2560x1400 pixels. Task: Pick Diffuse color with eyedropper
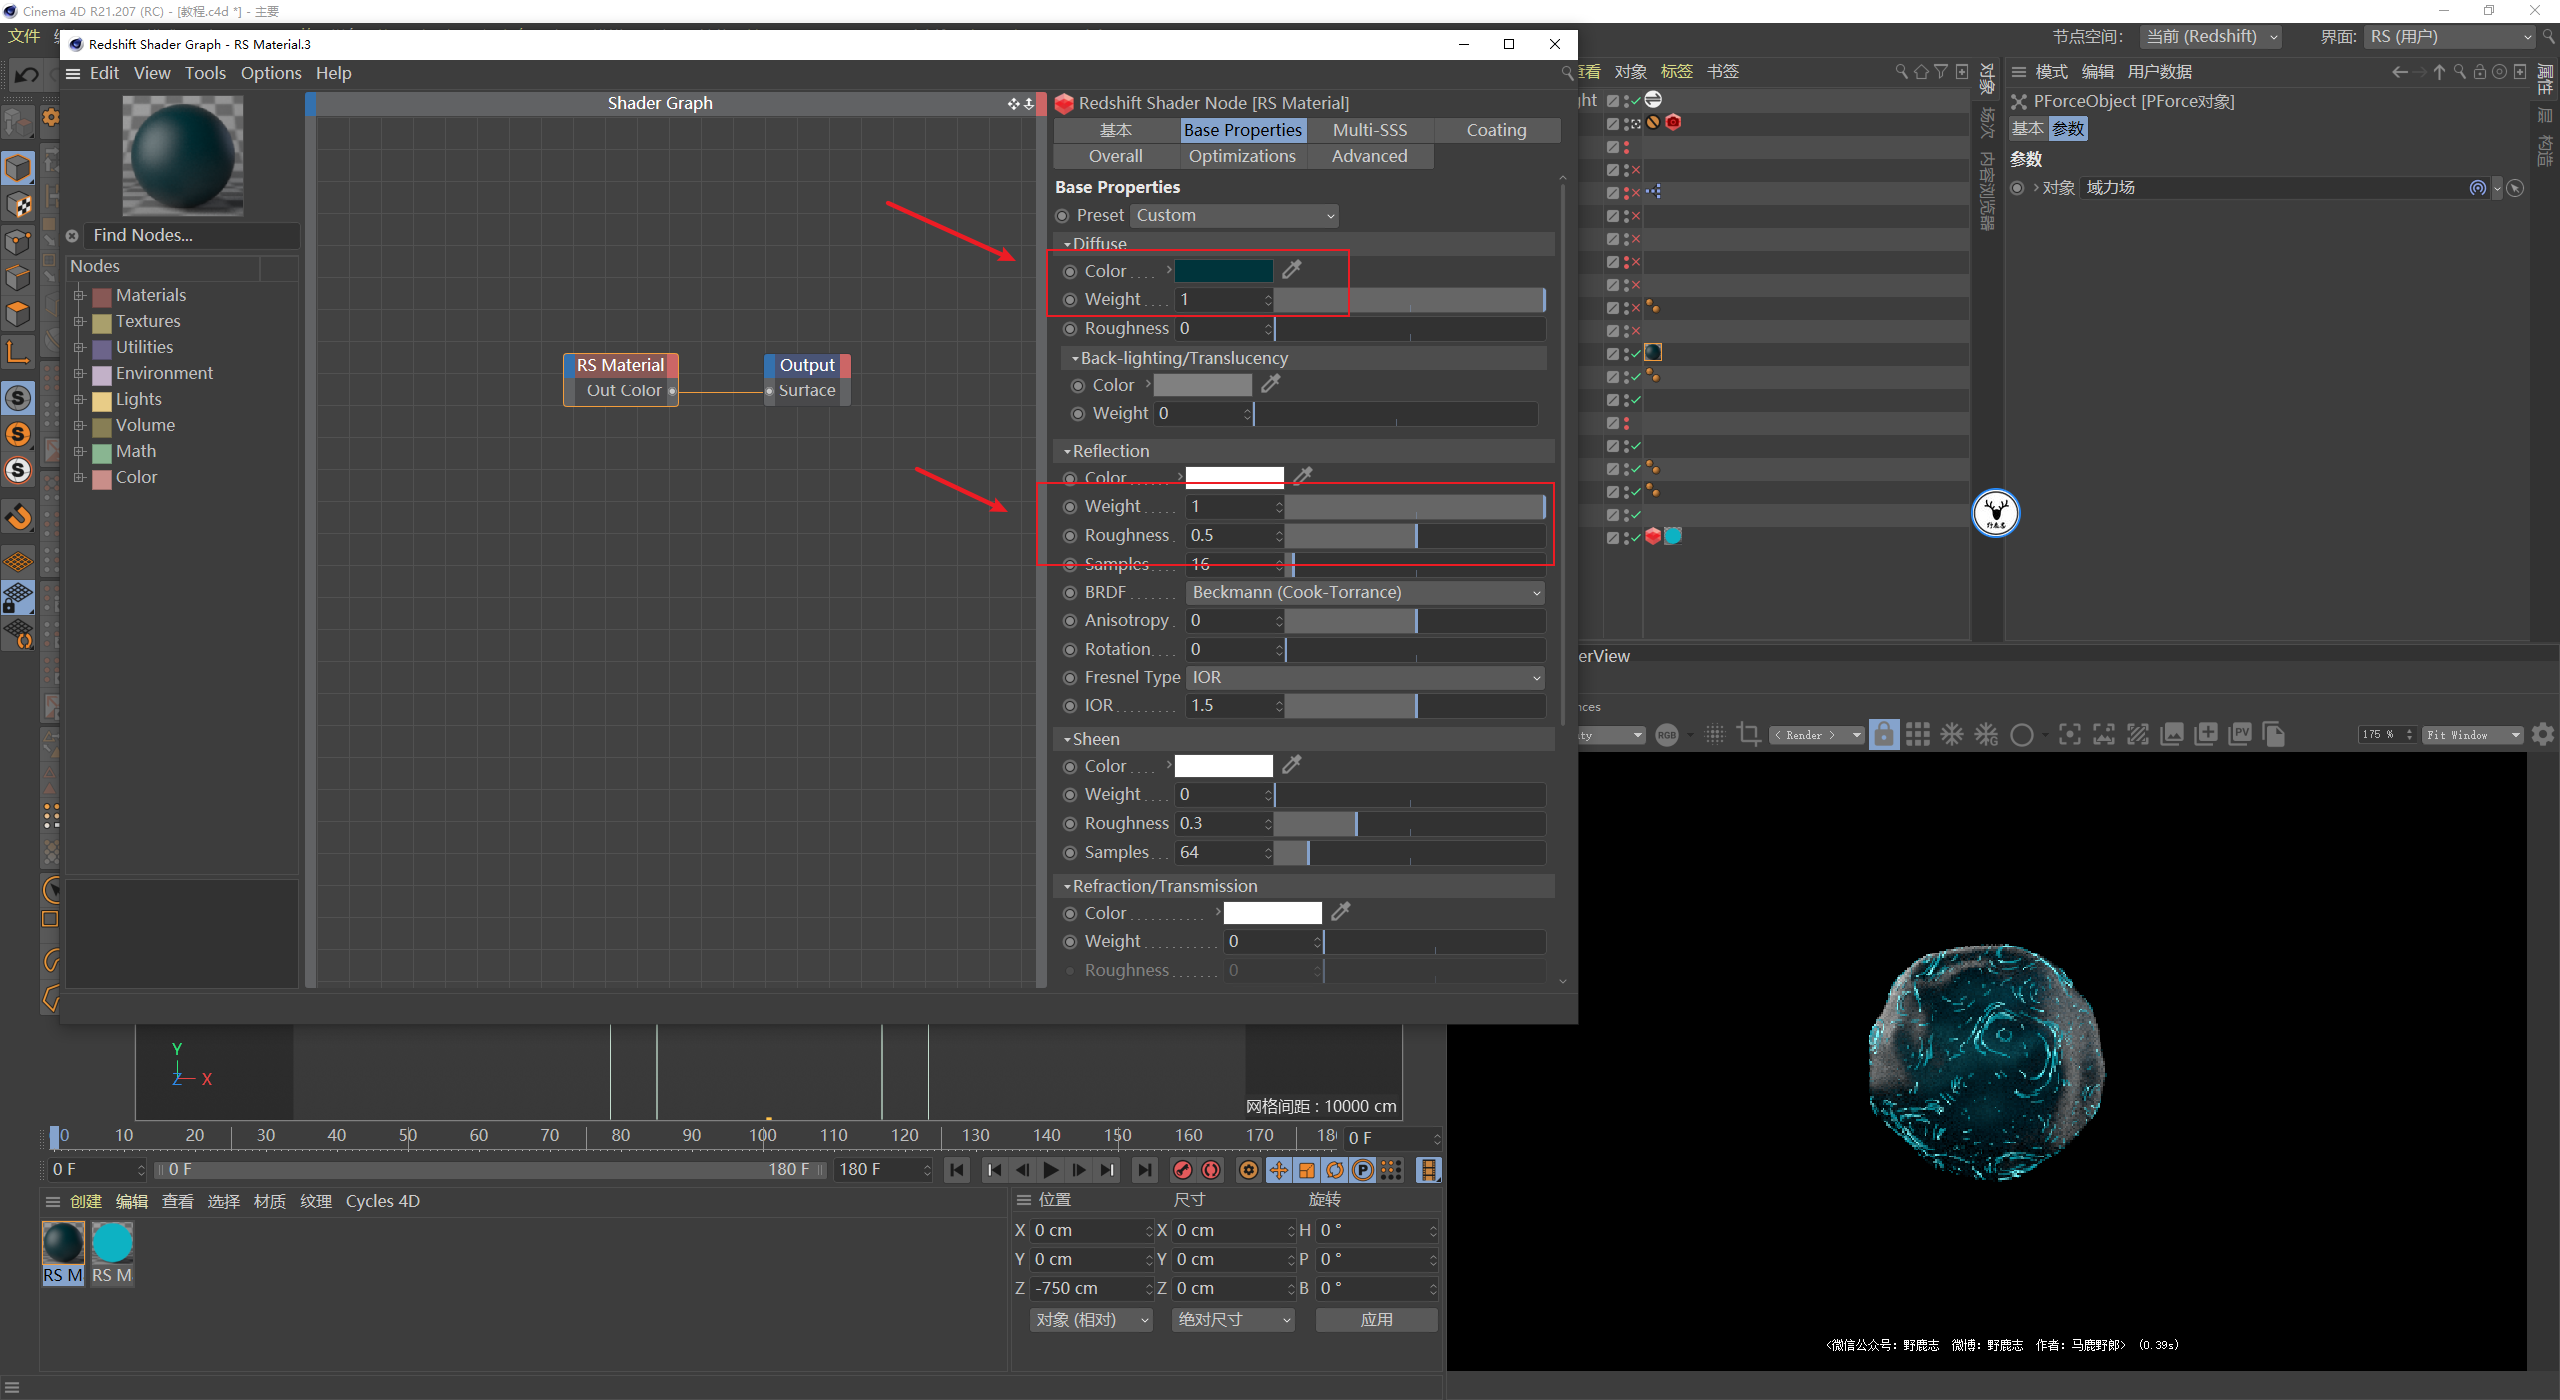point(1292,270)
